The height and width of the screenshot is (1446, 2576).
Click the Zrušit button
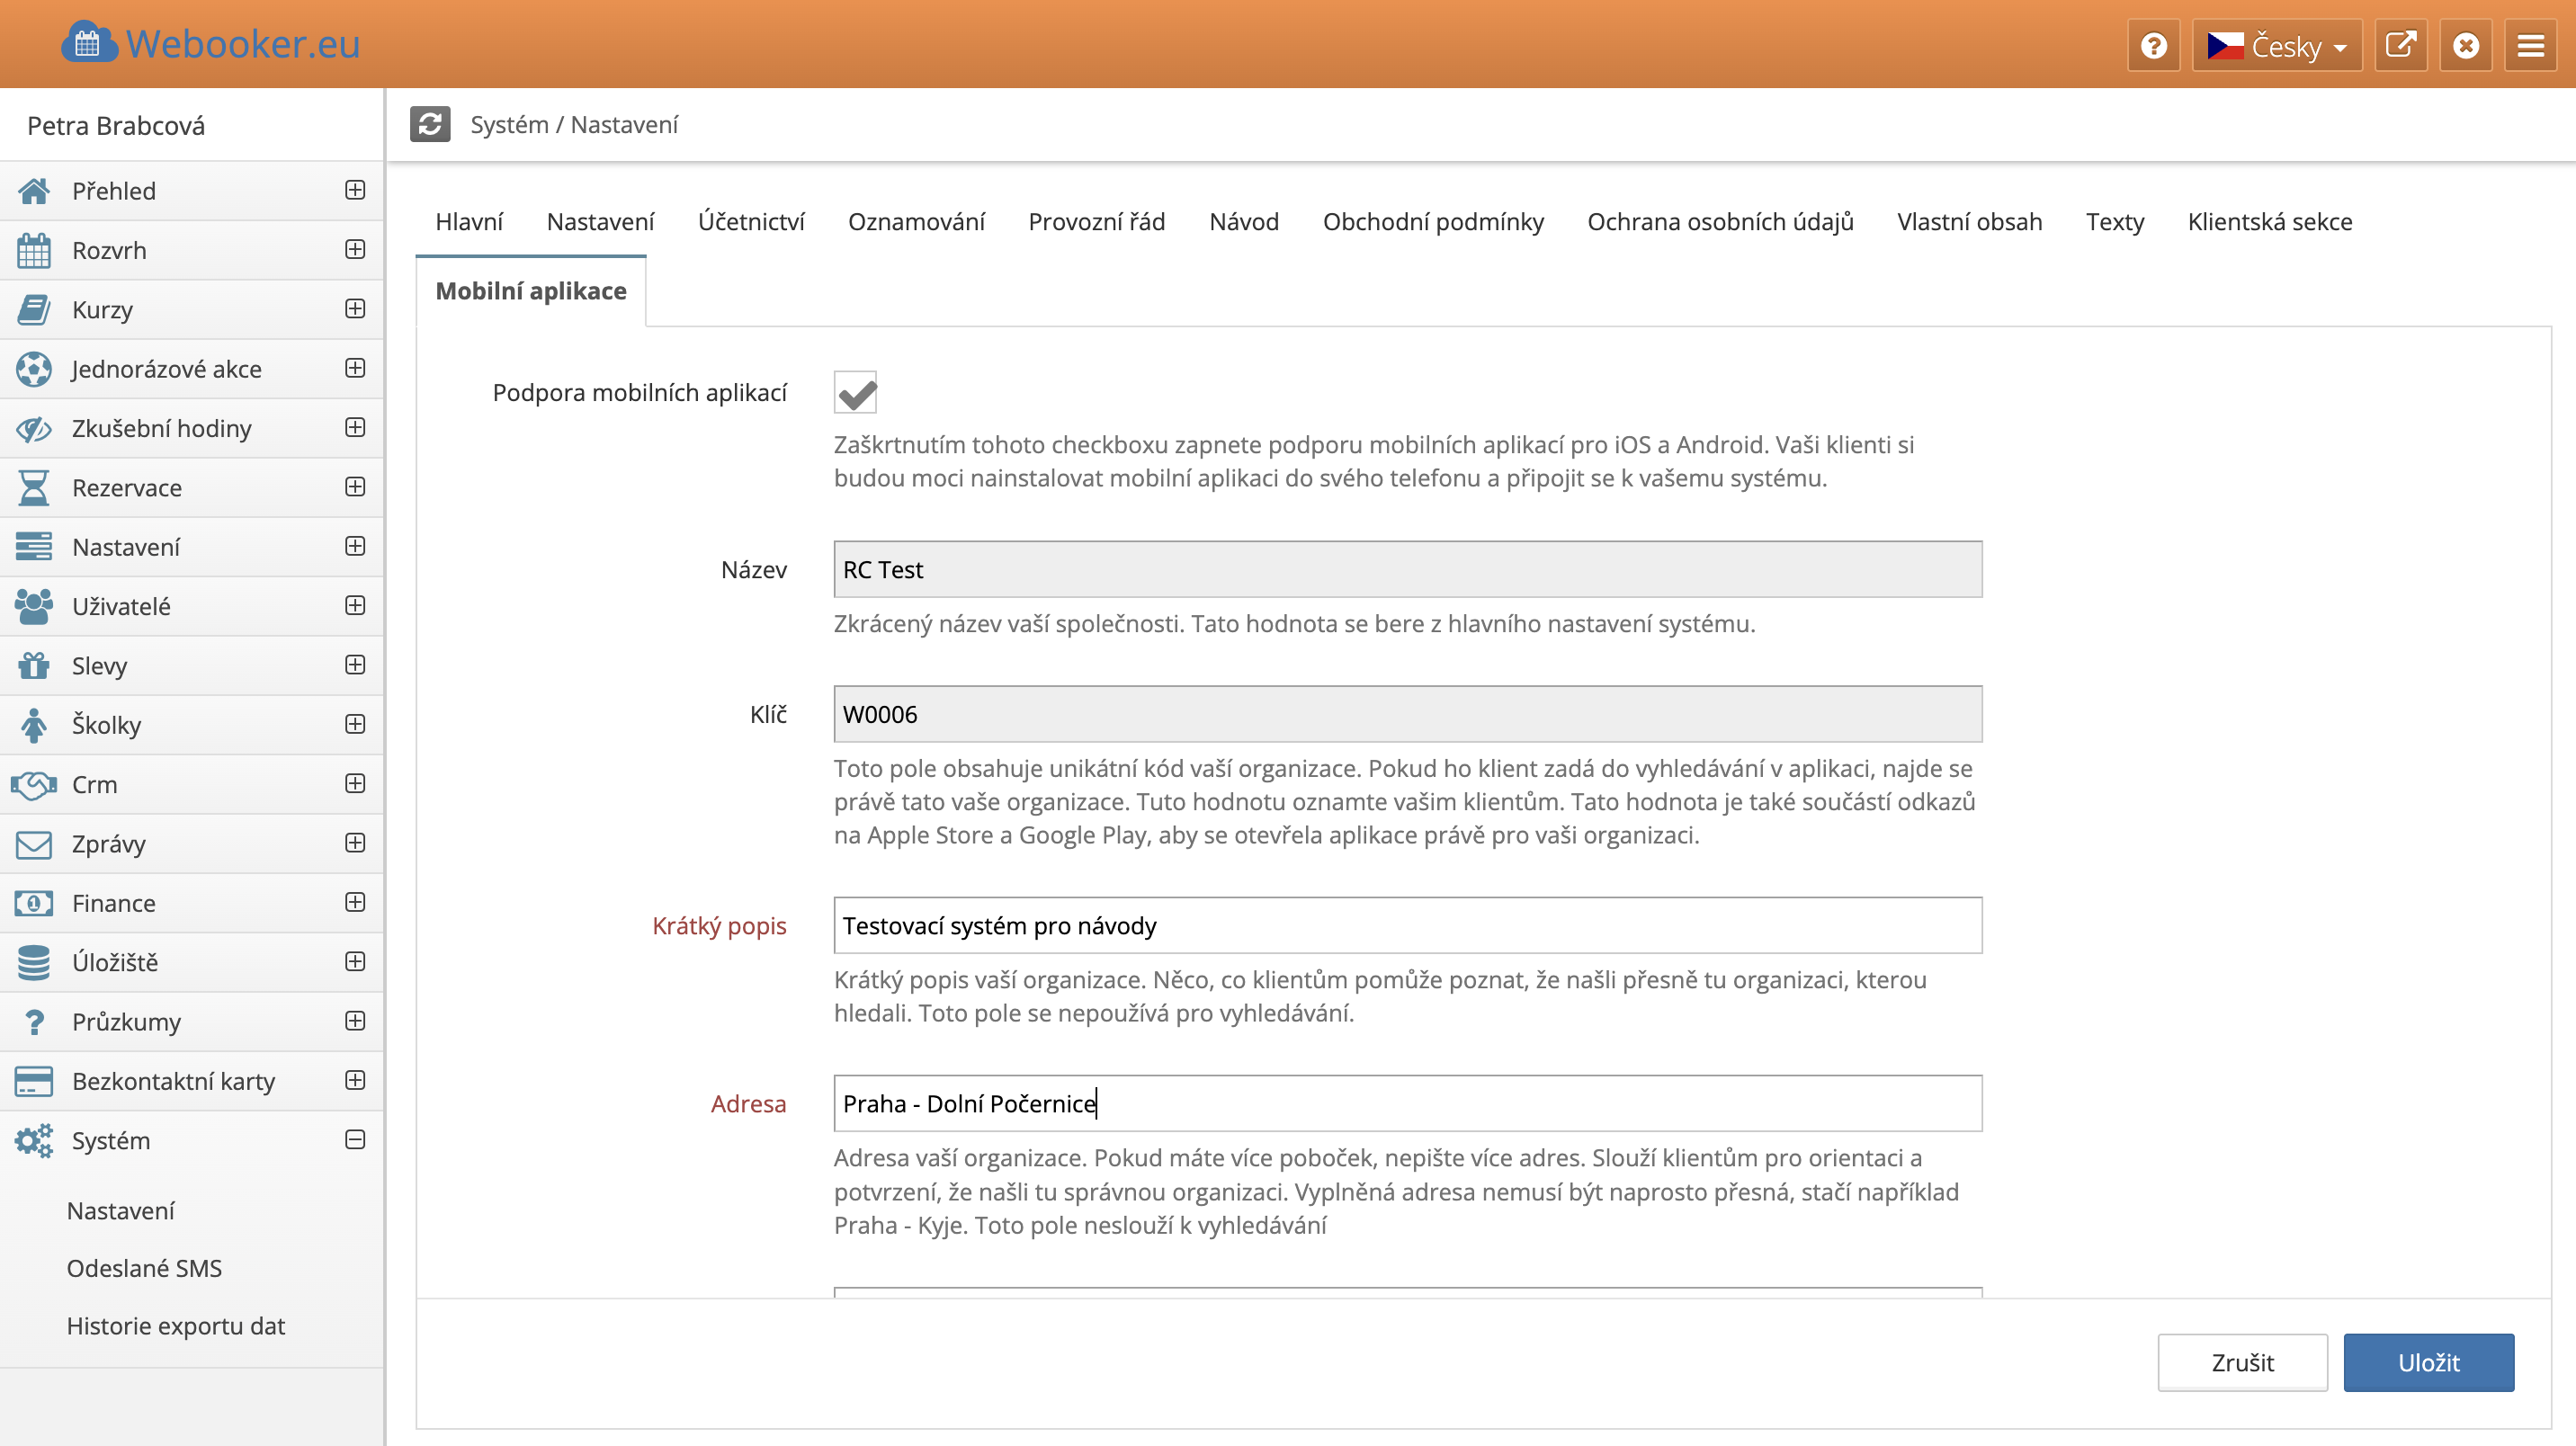coord(2241,1362)
